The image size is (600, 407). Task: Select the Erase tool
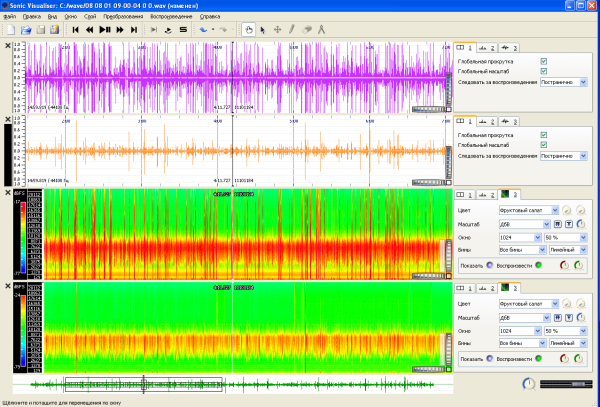(x=307, y=29)
